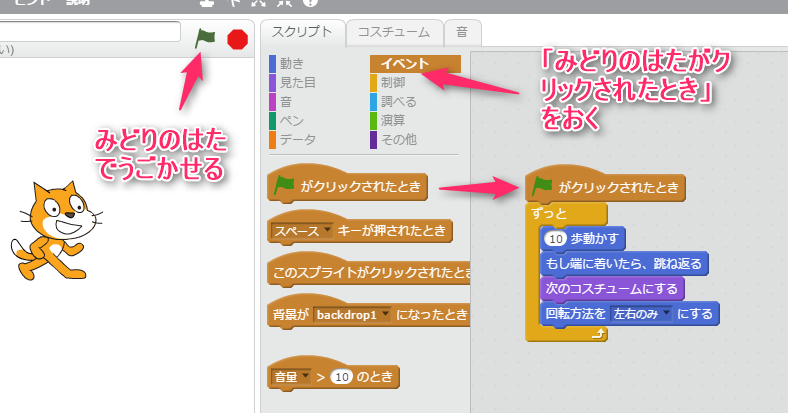Click flag icon on script hat block
This screenshot has height=413, width=788.
click(542, 186)
